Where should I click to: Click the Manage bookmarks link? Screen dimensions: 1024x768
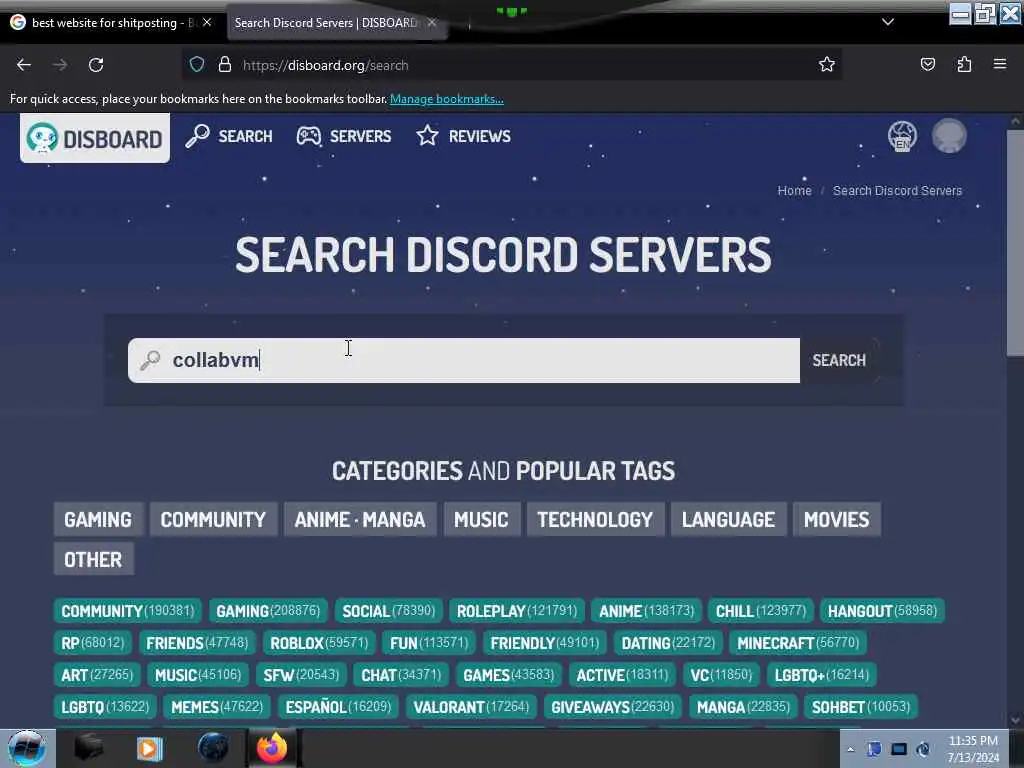click(447, 99)
